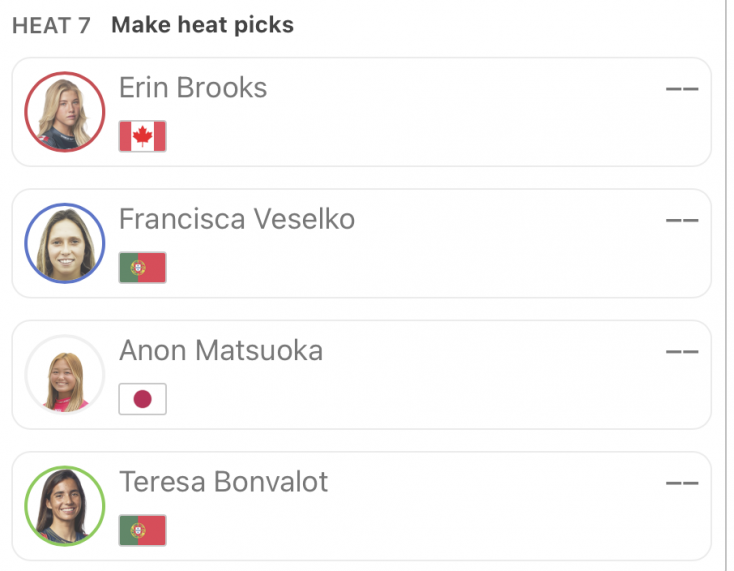This screenshot has height=571, width=734.
Task: Click Anon Matsuoka's profile photo
Action: [65, 375]
